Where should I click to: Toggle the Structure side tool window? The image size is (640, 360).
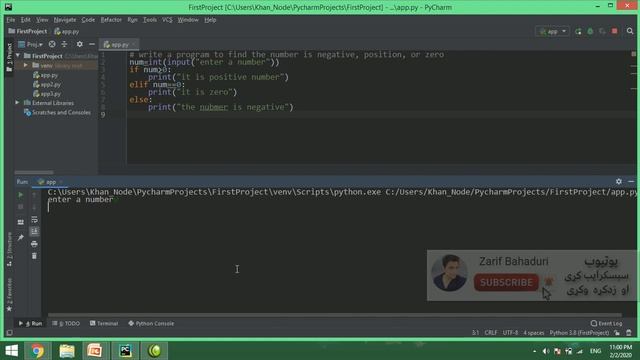[x=9, y=249]
